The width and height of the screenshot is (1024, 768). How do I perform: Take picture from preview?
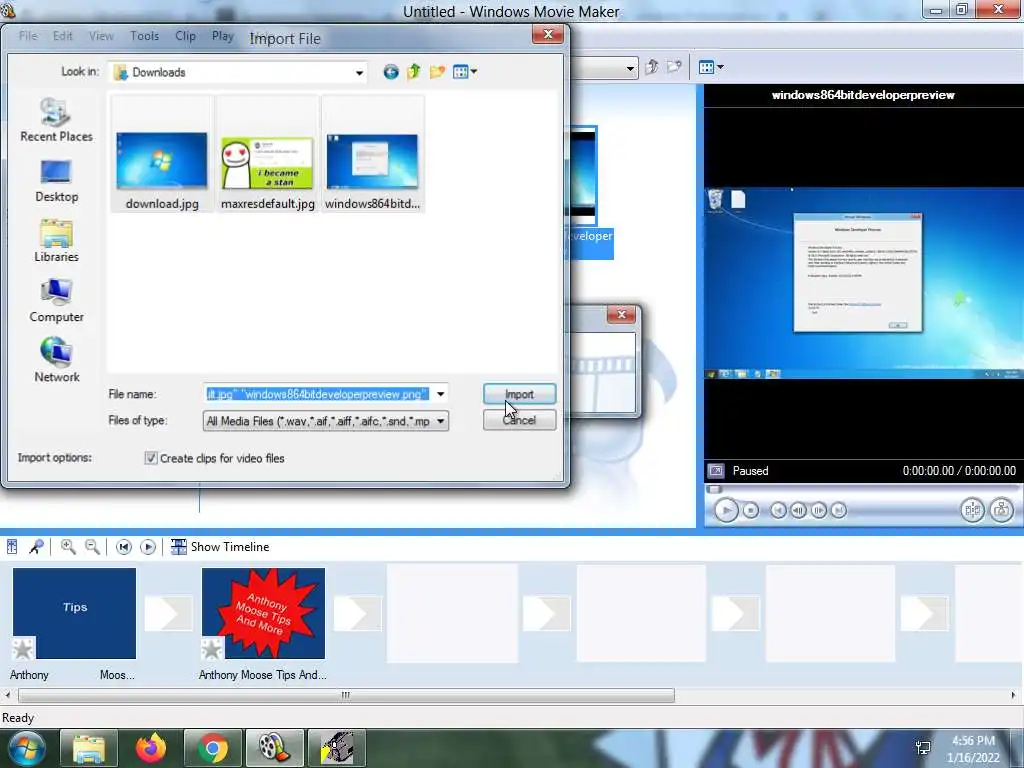1001,510
